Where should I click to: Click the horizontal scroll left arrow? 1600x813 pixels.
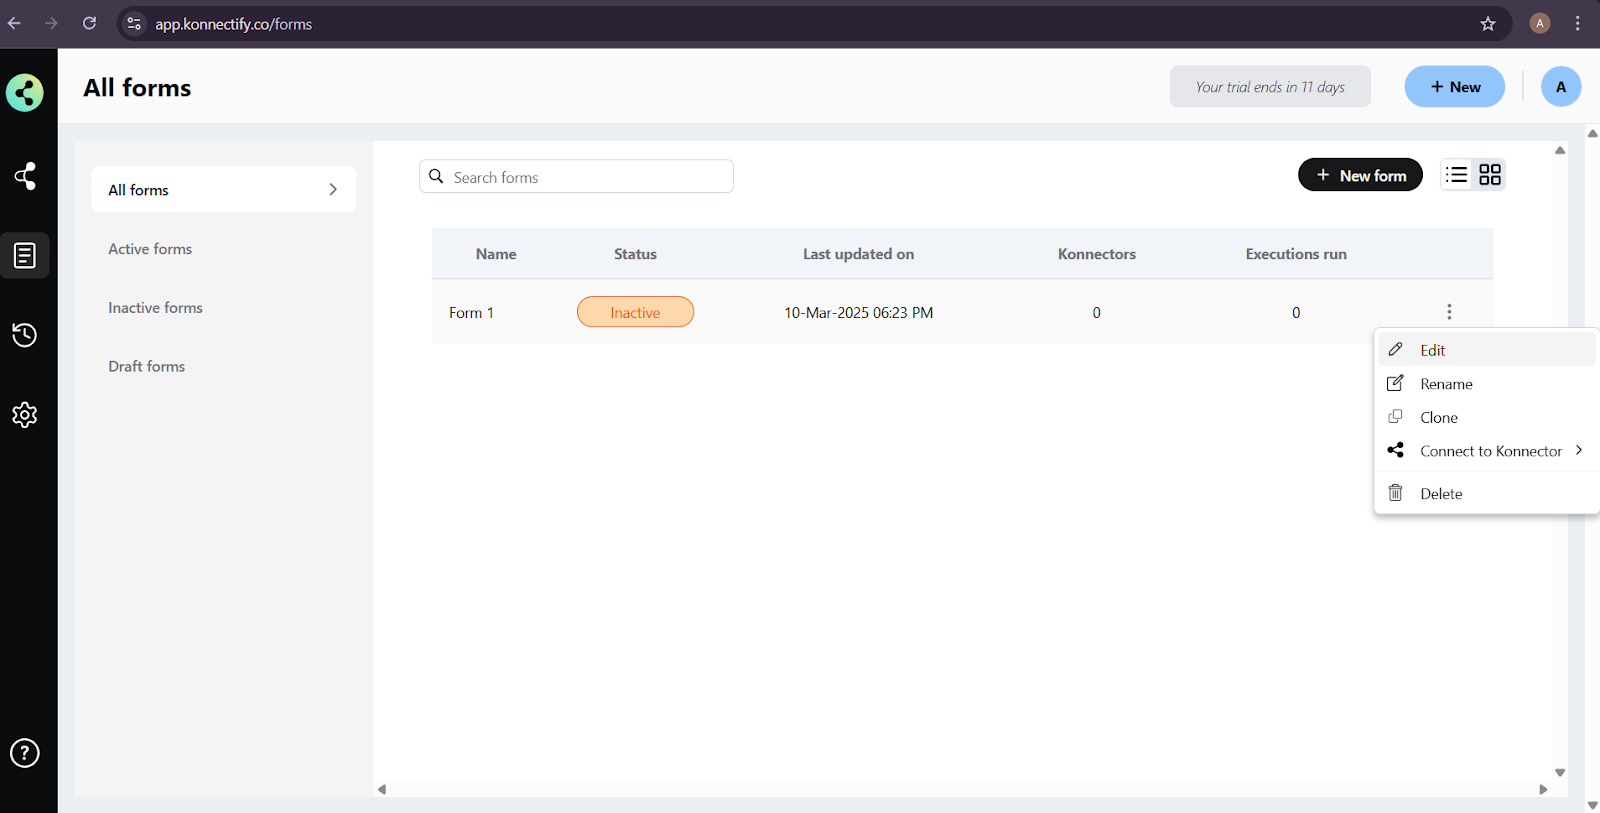(382, 789)
